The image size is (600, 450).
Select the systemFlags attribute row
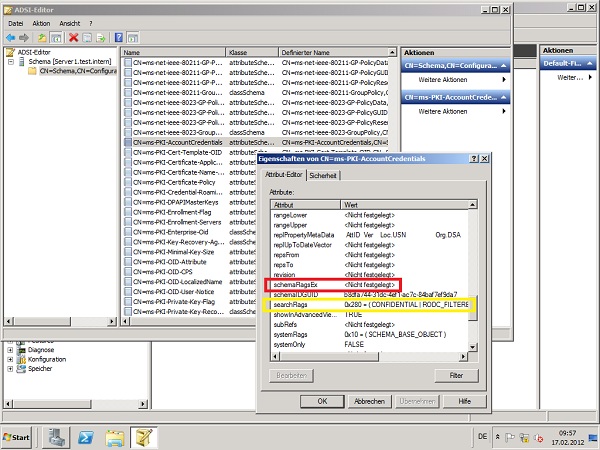point(369,334)
